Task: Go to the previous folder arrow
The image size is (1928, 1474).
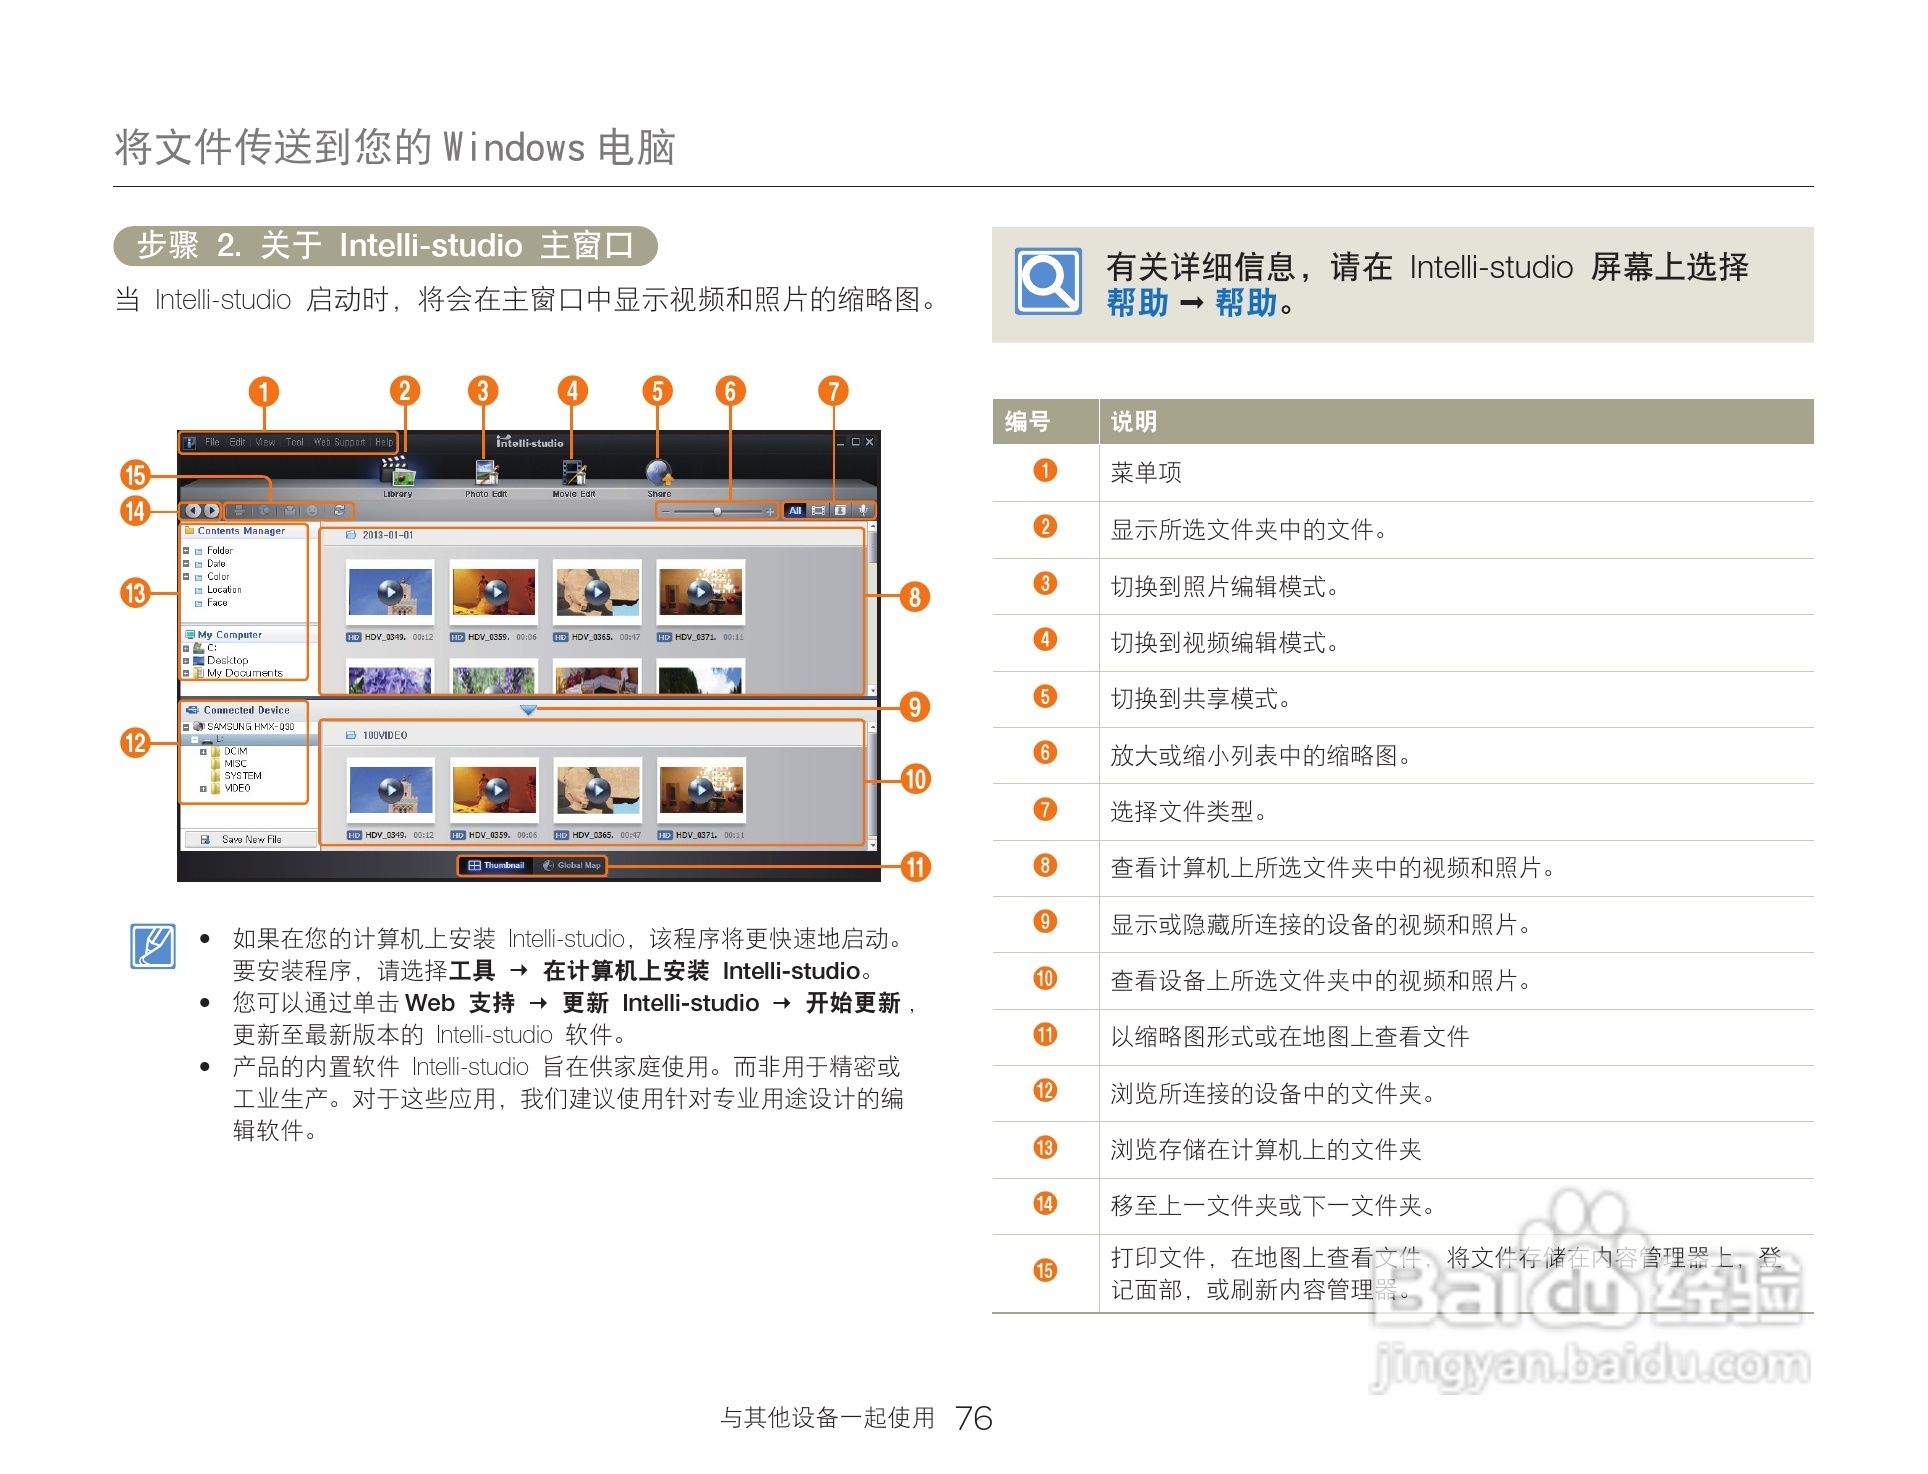Action: 193,510
